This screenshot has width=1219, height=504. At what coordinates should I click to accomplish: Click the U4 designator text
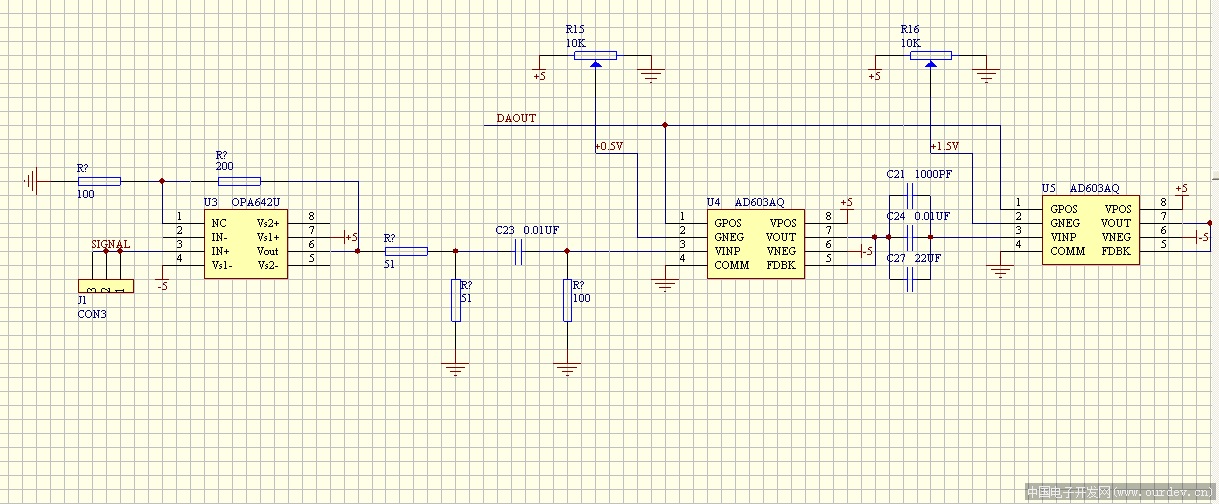coord(713,202)
